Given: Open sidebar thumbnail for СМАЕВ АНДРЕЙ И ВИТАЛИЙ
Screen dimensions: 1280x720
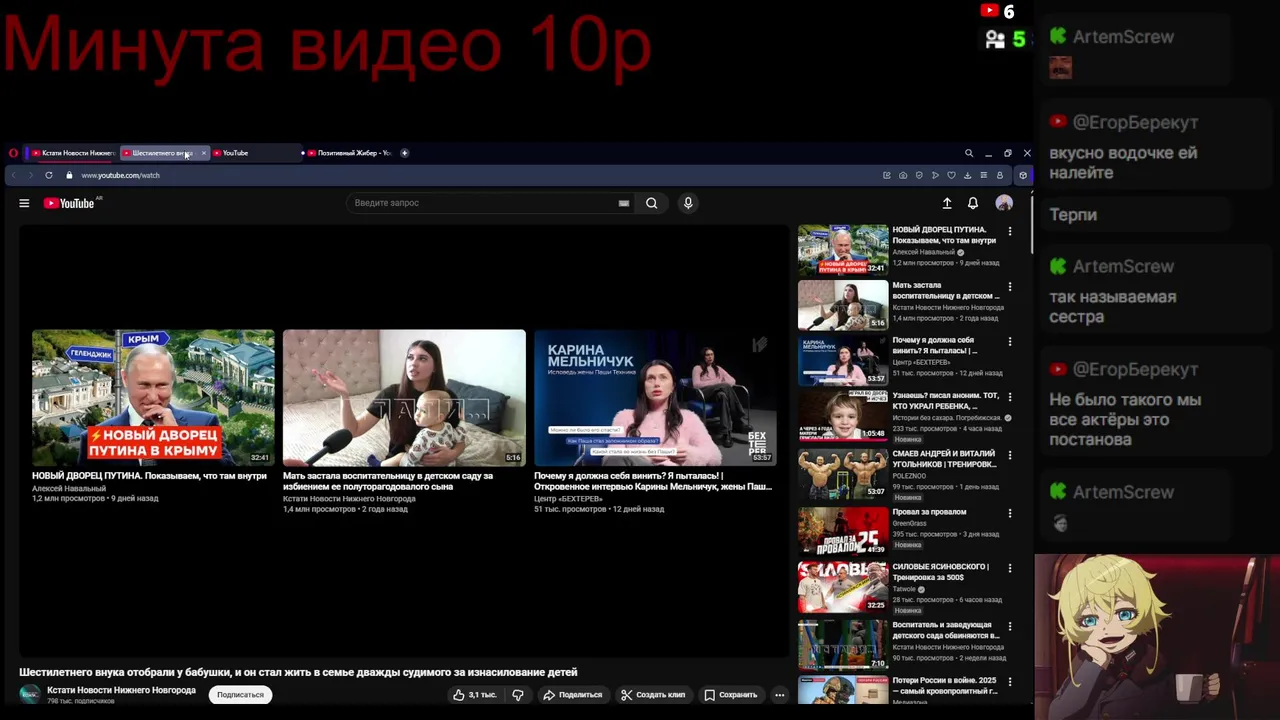Looking at the screenshot, I should [x=843, y=474].
